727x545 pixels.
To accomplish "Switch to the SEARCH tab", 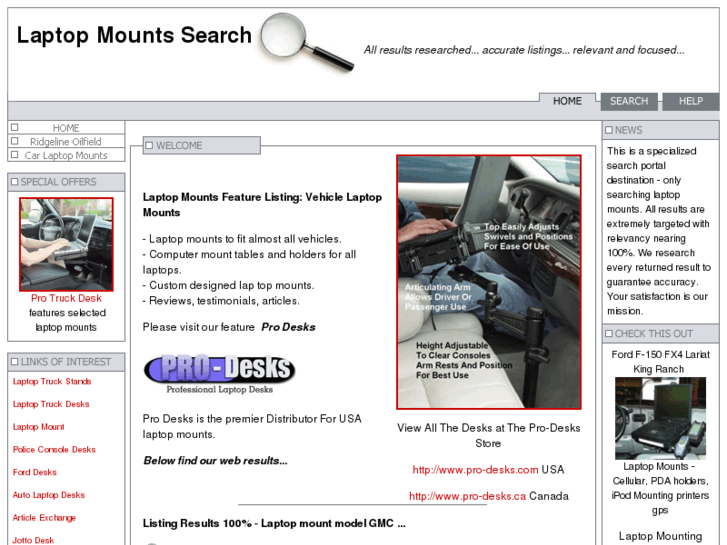I will coord(629,101).
